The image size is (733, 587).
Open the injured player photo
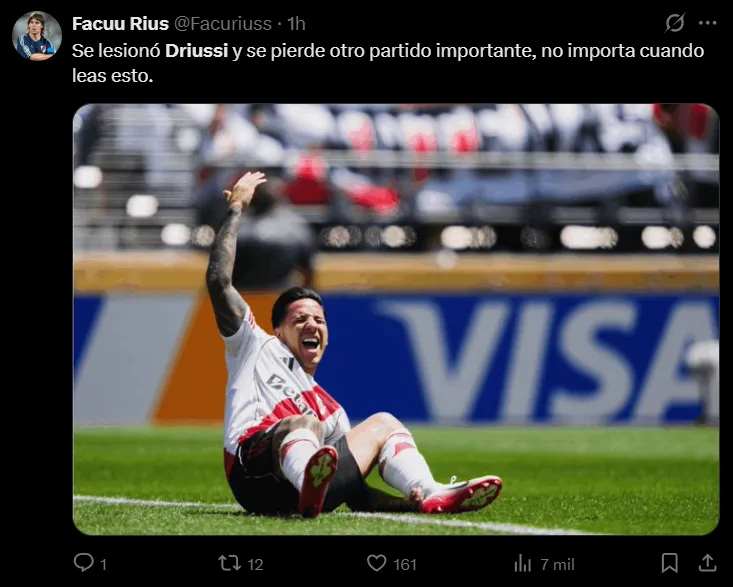pos(396,319)
